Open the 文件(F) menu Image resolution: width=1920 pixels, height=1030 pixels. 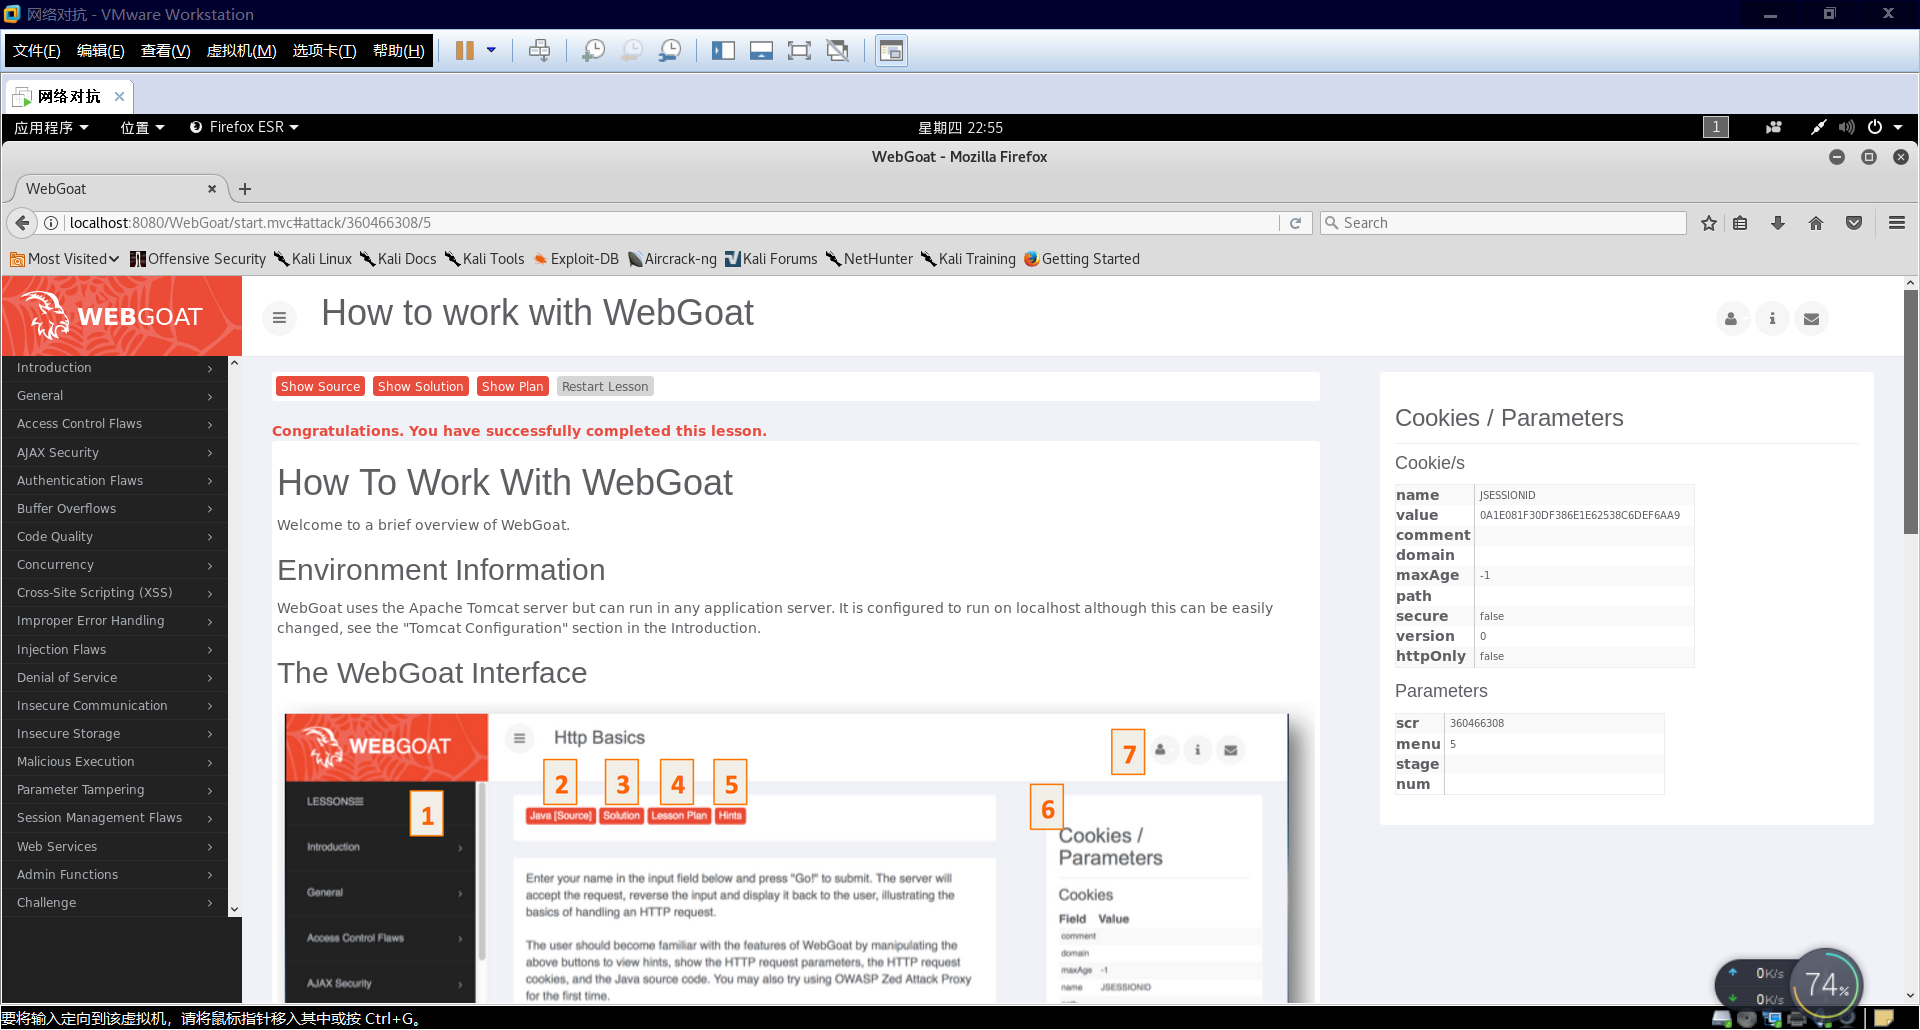[37, 51]
